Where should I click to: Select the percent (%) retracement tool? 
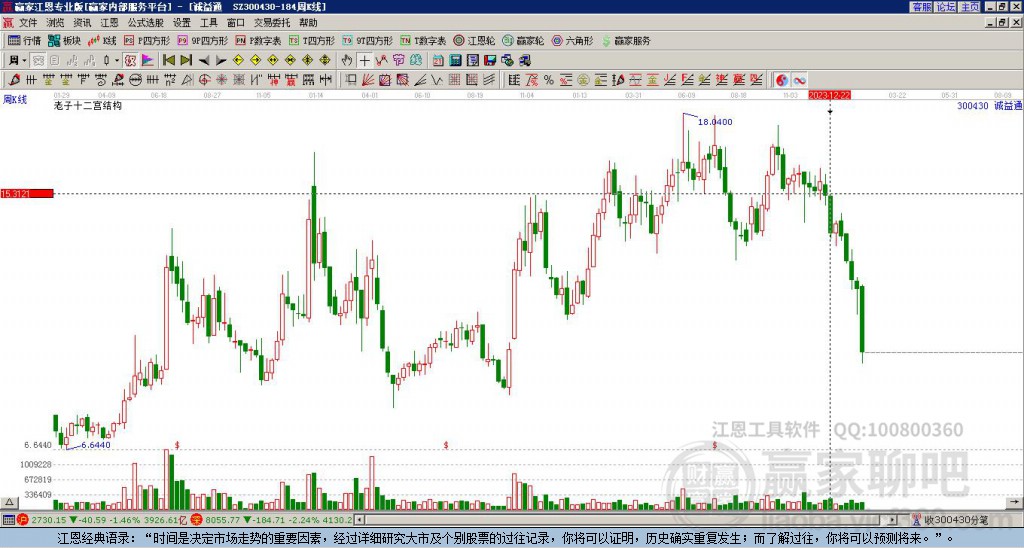pyautogui.click(x=548, y=80)
